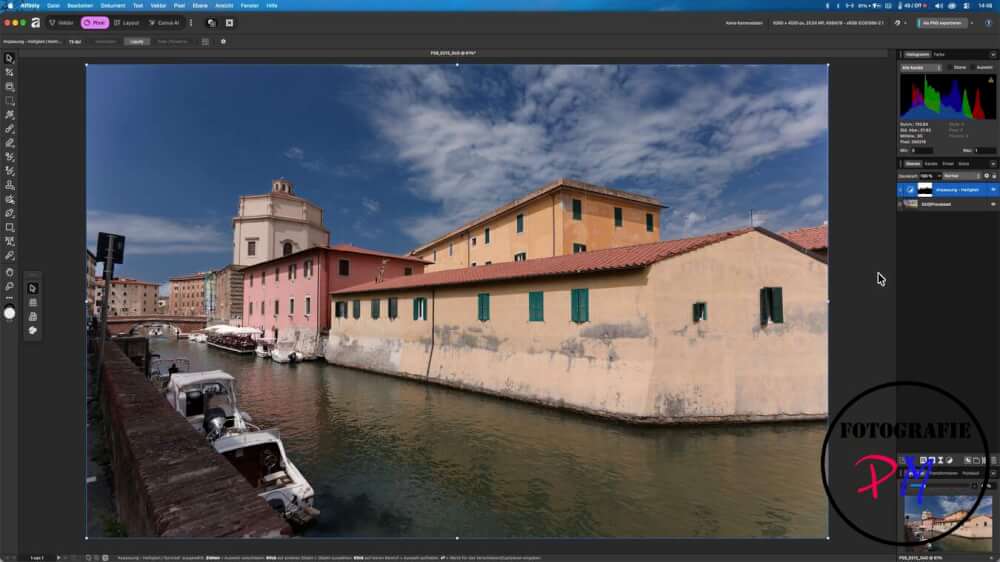
Task: Open the blend mode Normal dropdown
Action: coord(961,176)
